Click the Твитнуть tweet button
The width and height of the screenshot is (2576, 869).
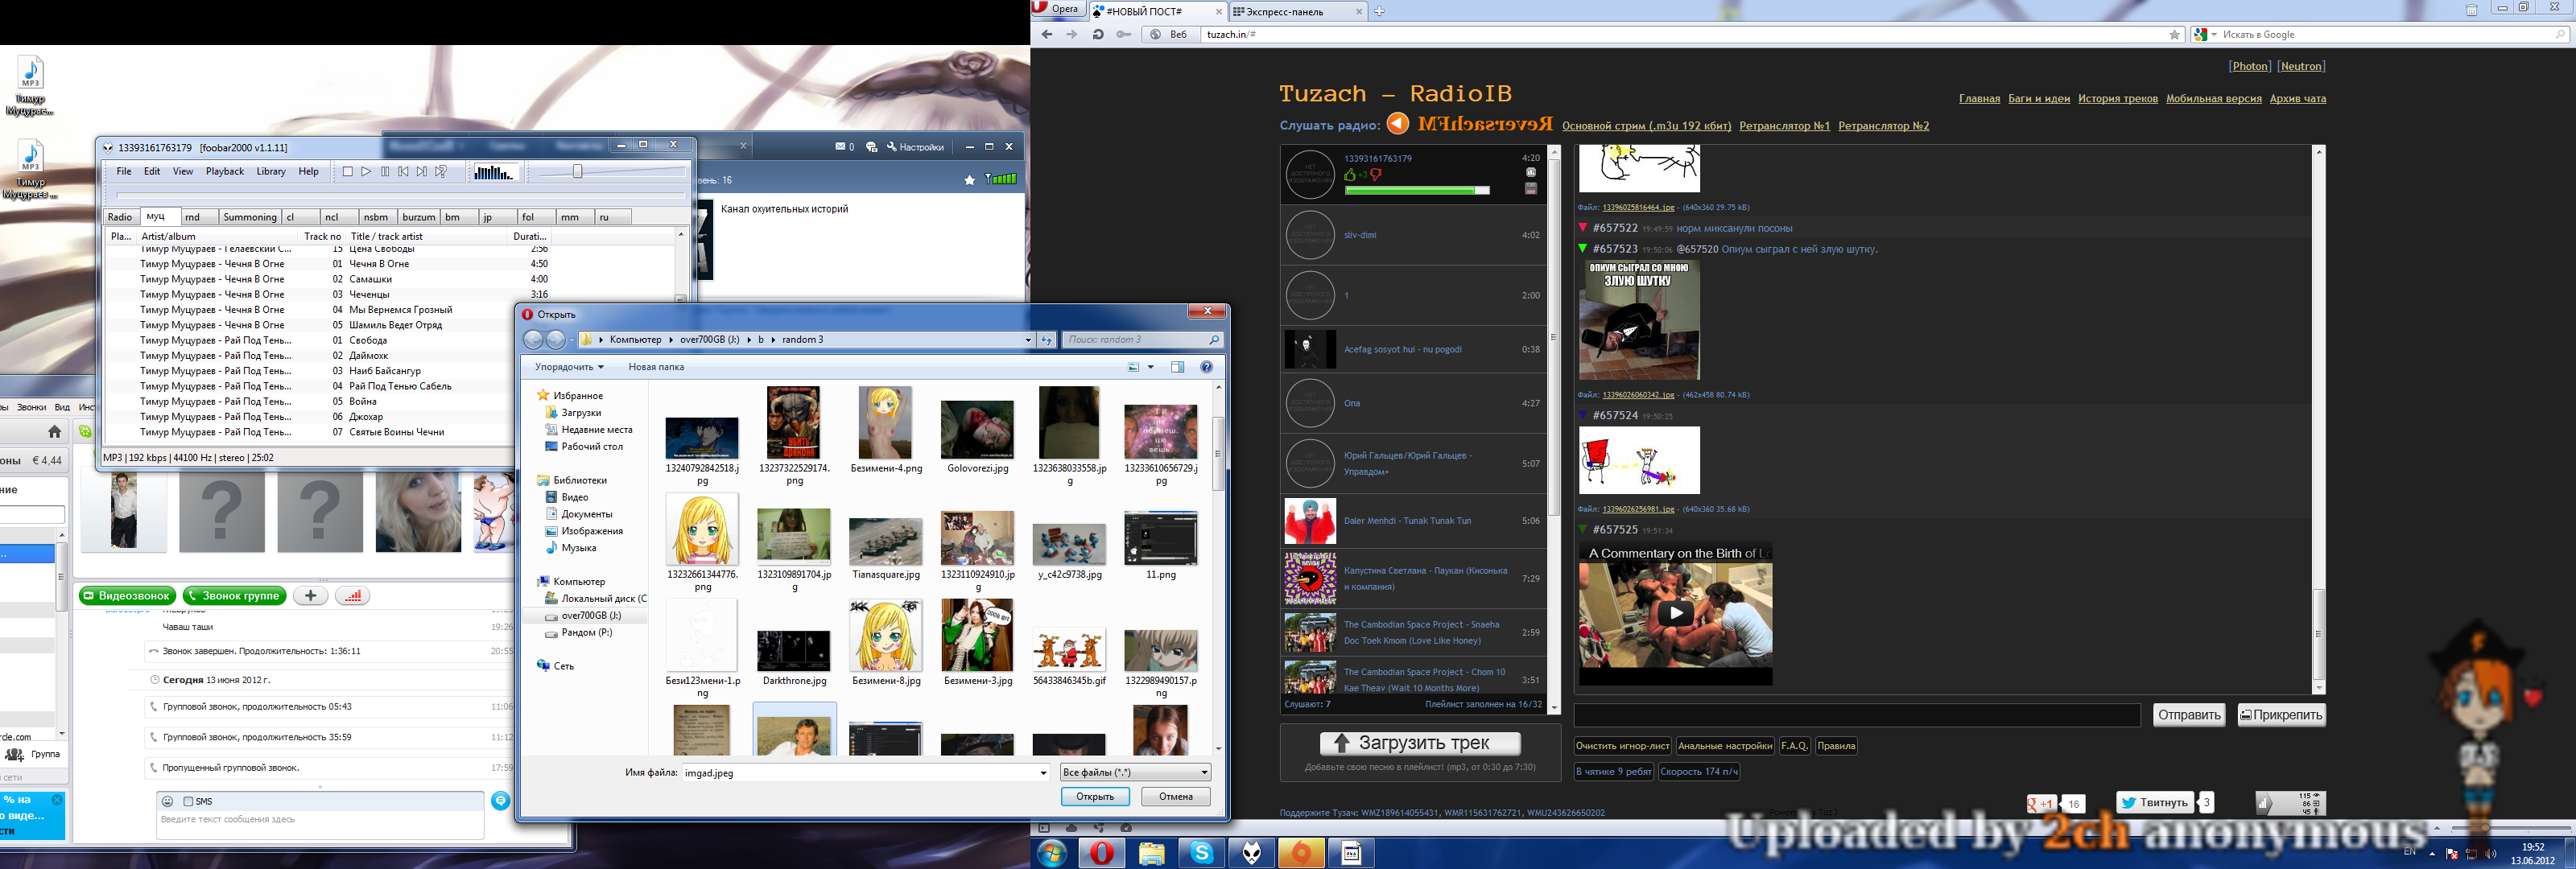pos(2155,802)
